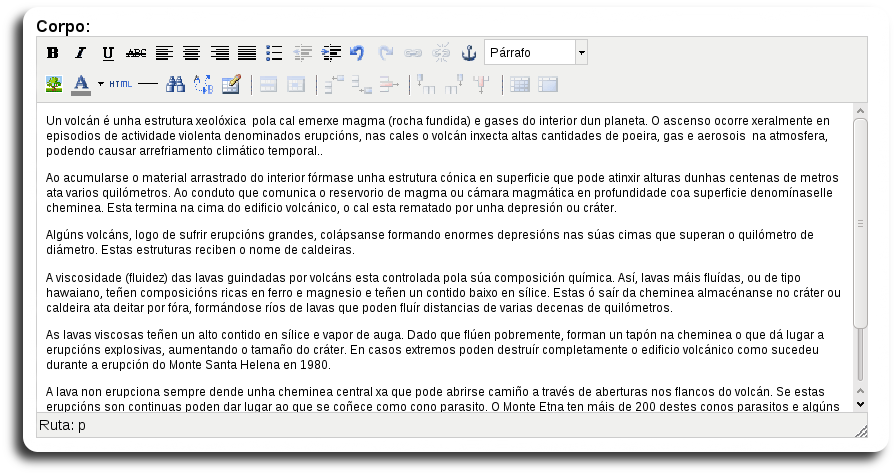Viewport: 896px width, 475px height.
Task: Click the vertical scrollbar thumb
Action: pos(860,223)
